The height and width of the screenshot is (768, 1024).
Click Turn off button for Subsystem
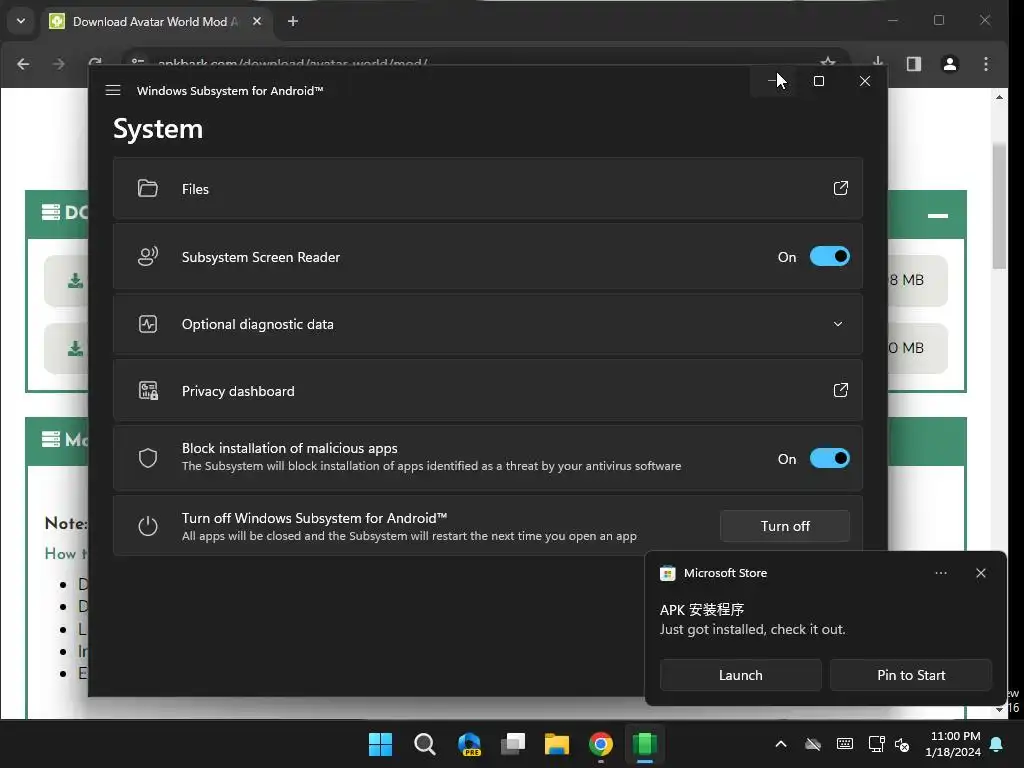tap(784, 526)
